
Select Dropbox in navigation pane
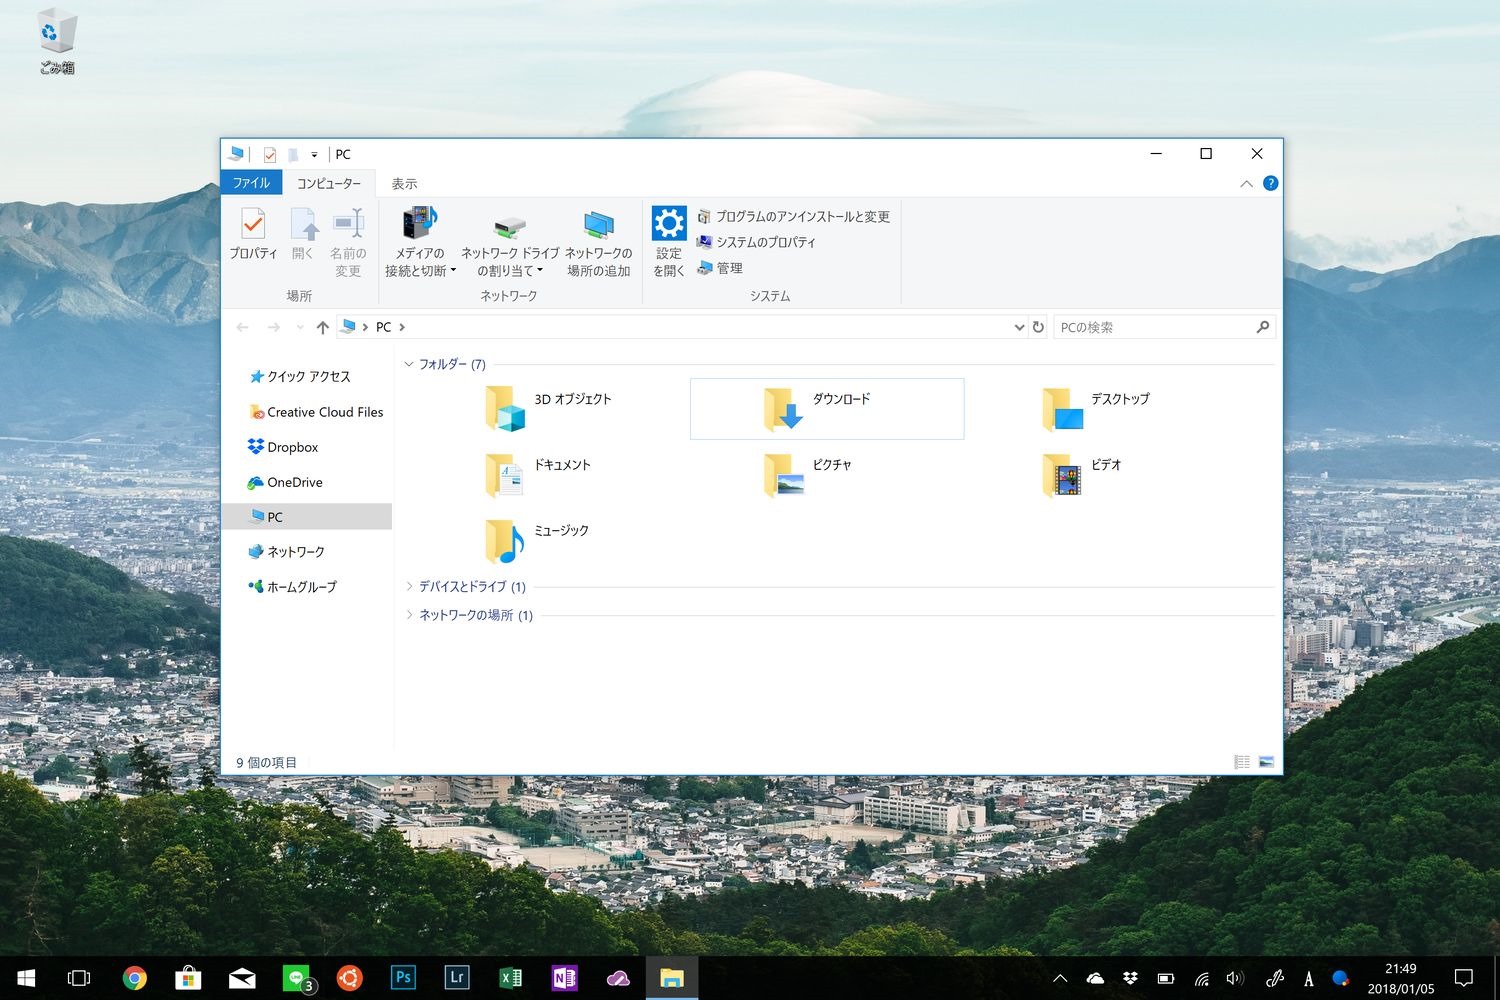283,447
